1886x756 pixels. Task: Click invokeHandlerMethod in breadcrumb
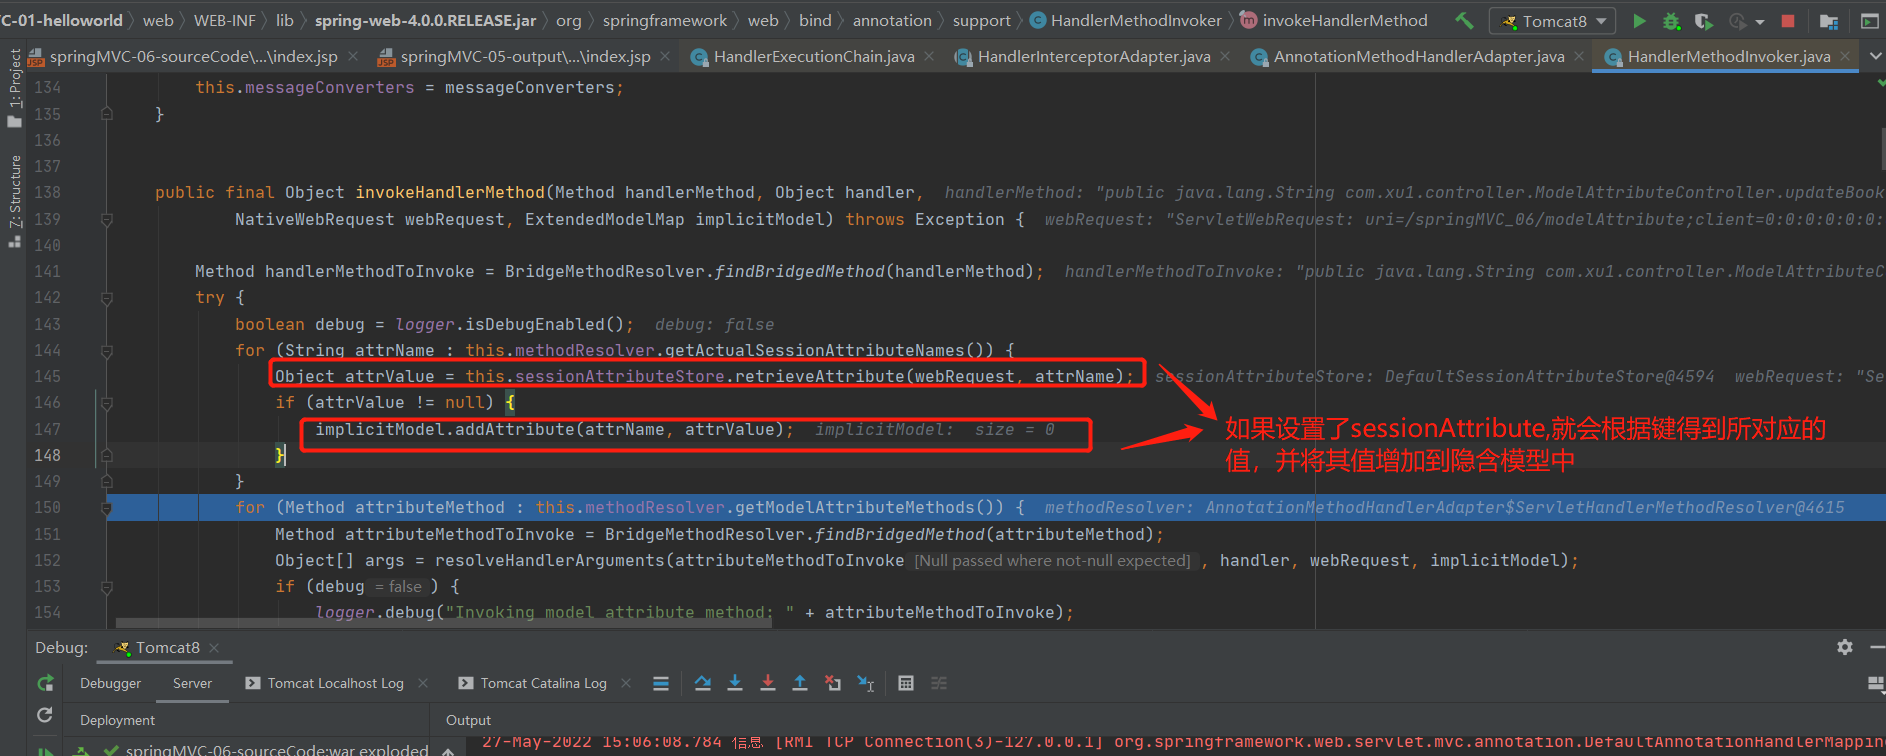click(x=1334, y=20)
